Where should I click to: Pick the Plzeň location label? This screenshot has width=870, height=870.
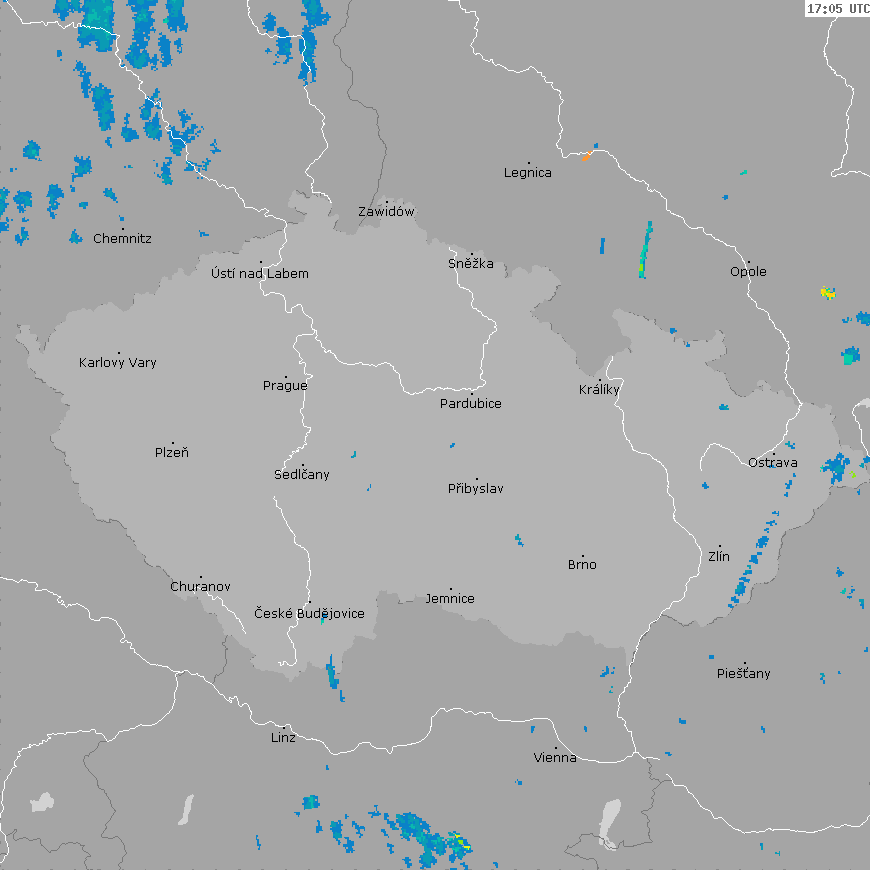[172, 453]
